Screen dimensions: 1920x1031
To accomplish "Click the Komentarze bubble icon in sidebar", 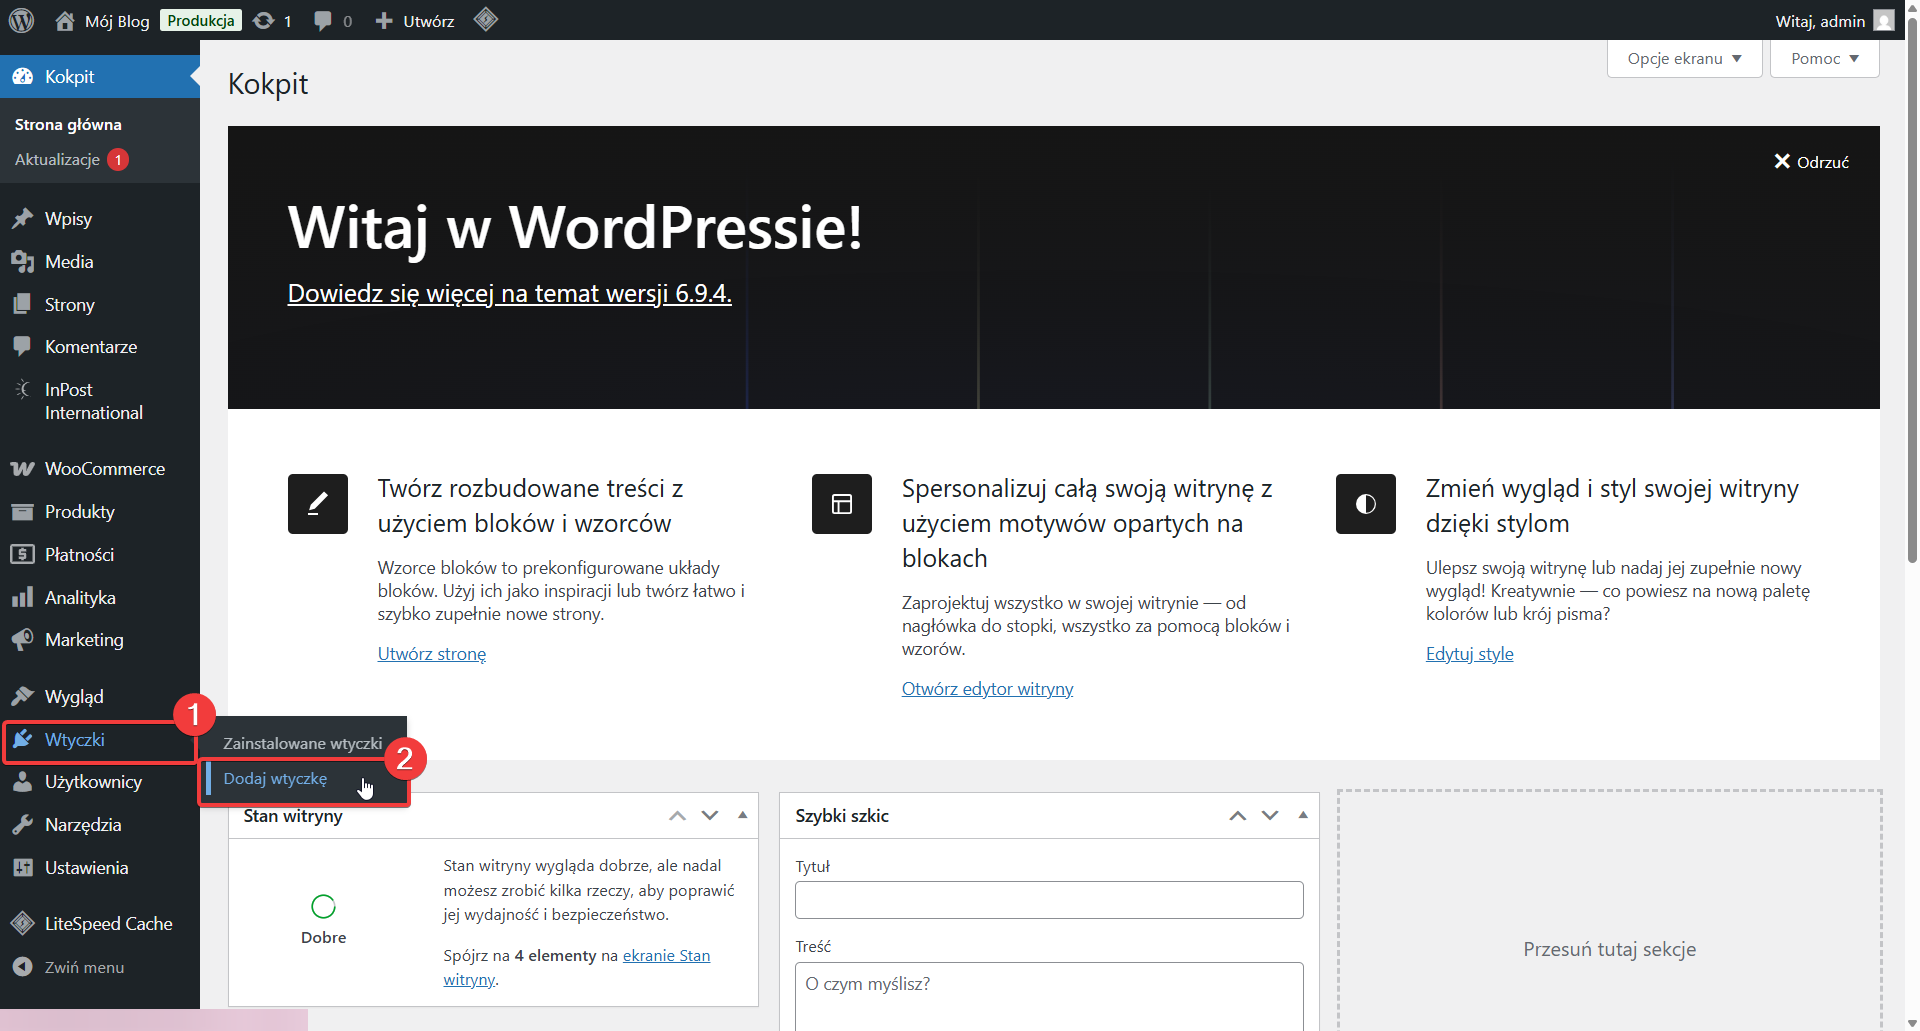I will tap(22, 347).
